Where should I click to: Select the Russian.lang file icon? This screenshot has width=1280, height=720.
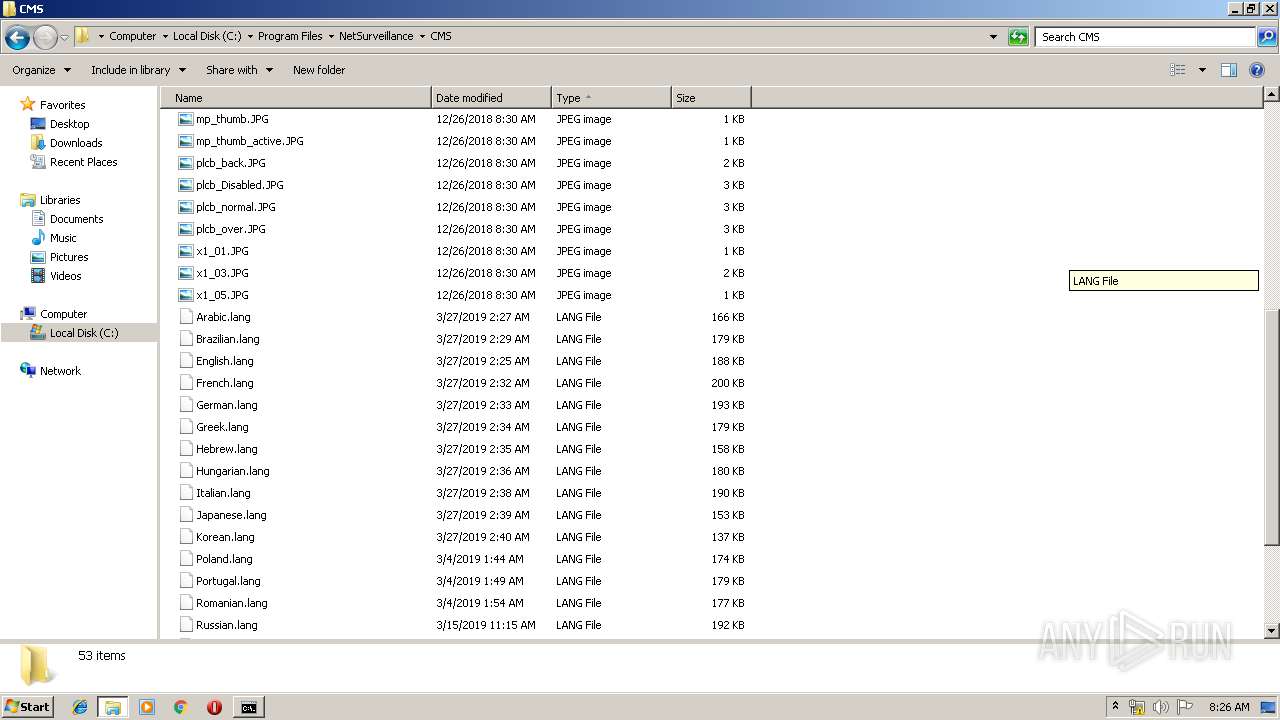[185, 625]
